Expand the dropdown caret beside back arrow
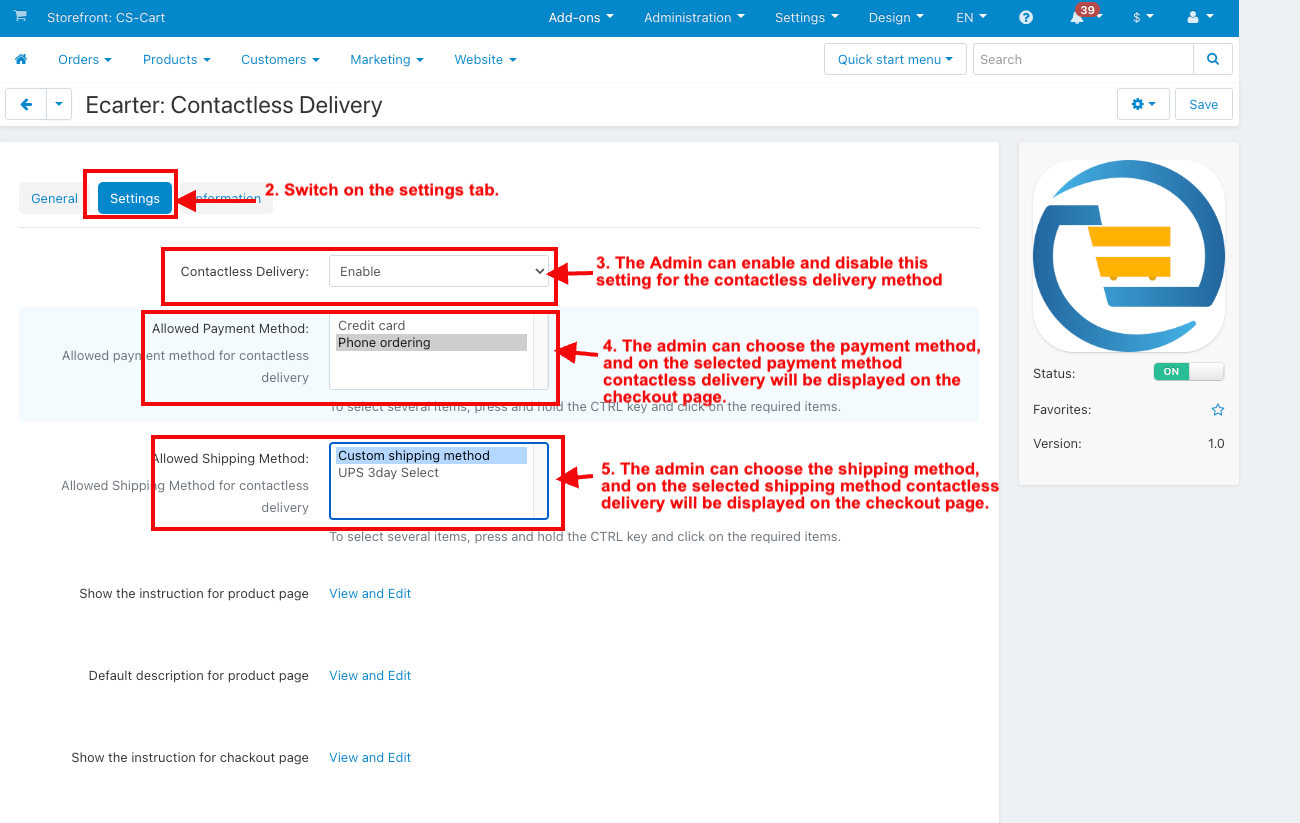1300x823 pixels. pyautogui.click(x=59, y=104)
